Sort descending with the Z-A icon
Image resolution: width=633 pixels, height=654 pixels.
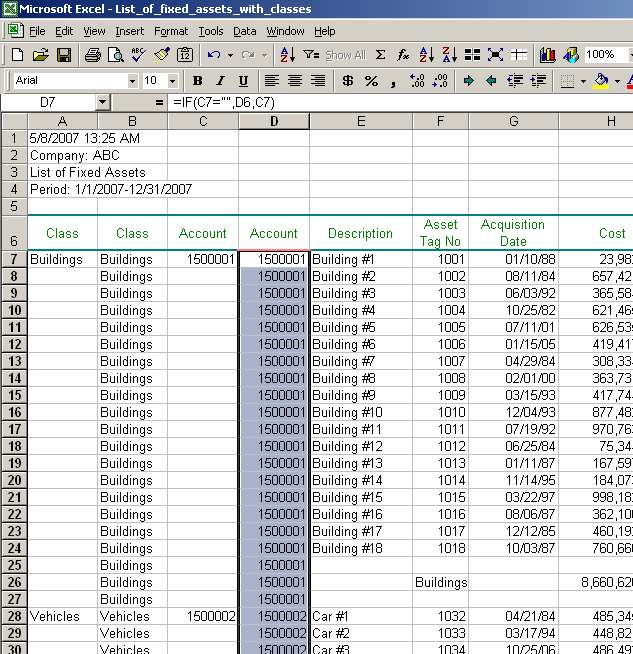coord(450,55)
